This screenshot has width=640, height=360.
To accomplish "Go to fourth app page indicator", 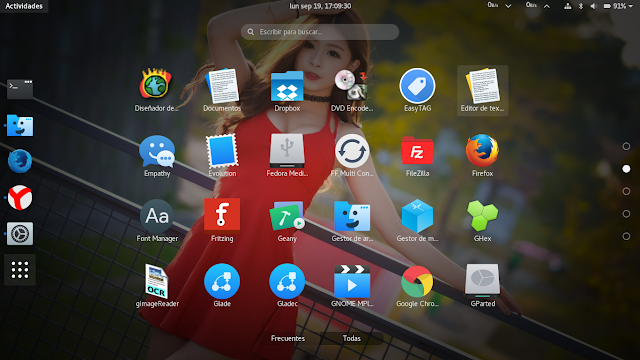I will coord(626,213).
